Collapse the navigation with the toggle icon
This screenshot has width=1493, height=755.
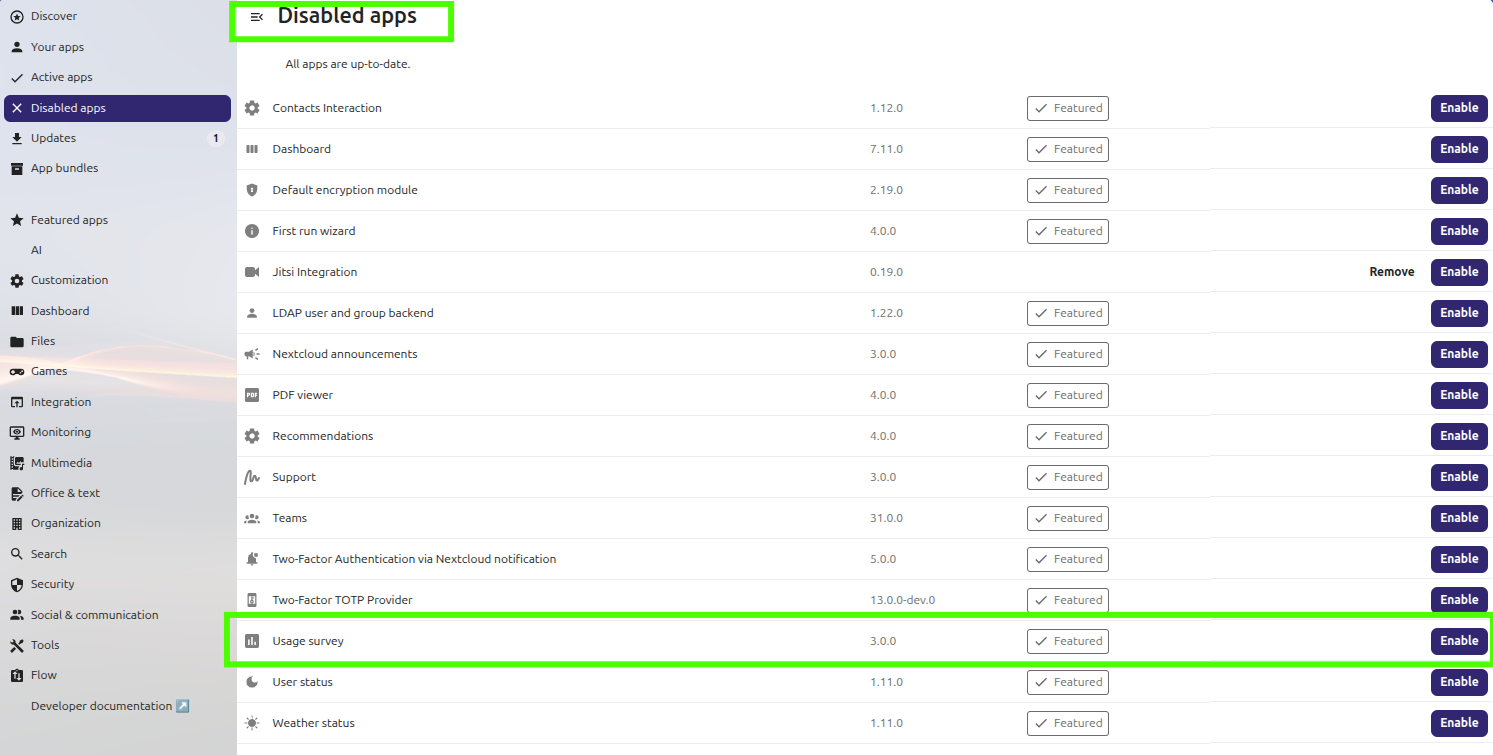tap(257, 17)
